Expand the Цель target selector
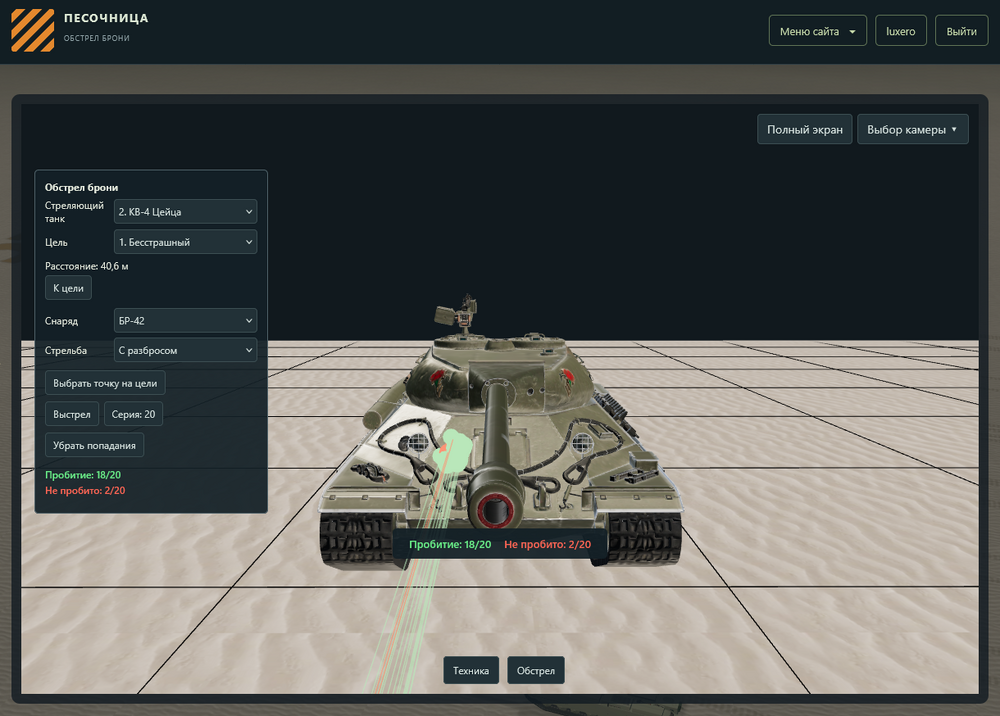Screen dimensions: 1000x716 coord(185,242)
